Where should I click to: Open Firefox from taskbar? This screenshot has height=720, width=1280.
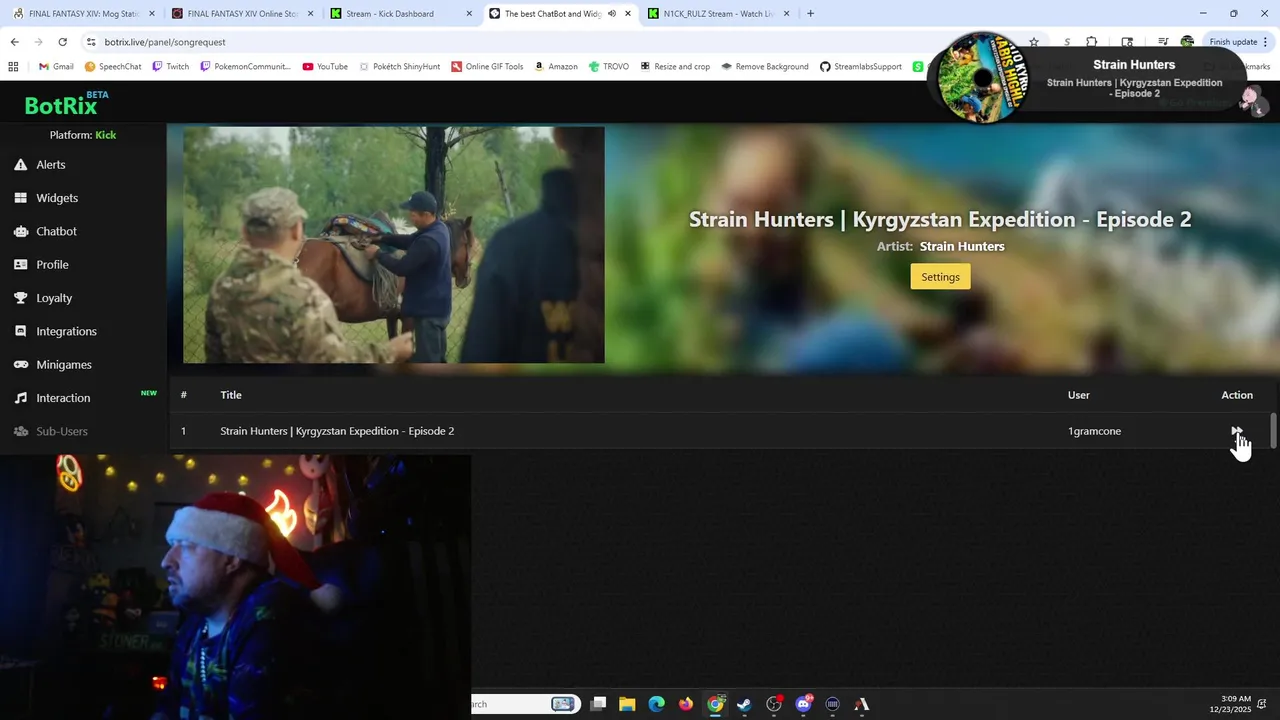click(686, 704)
